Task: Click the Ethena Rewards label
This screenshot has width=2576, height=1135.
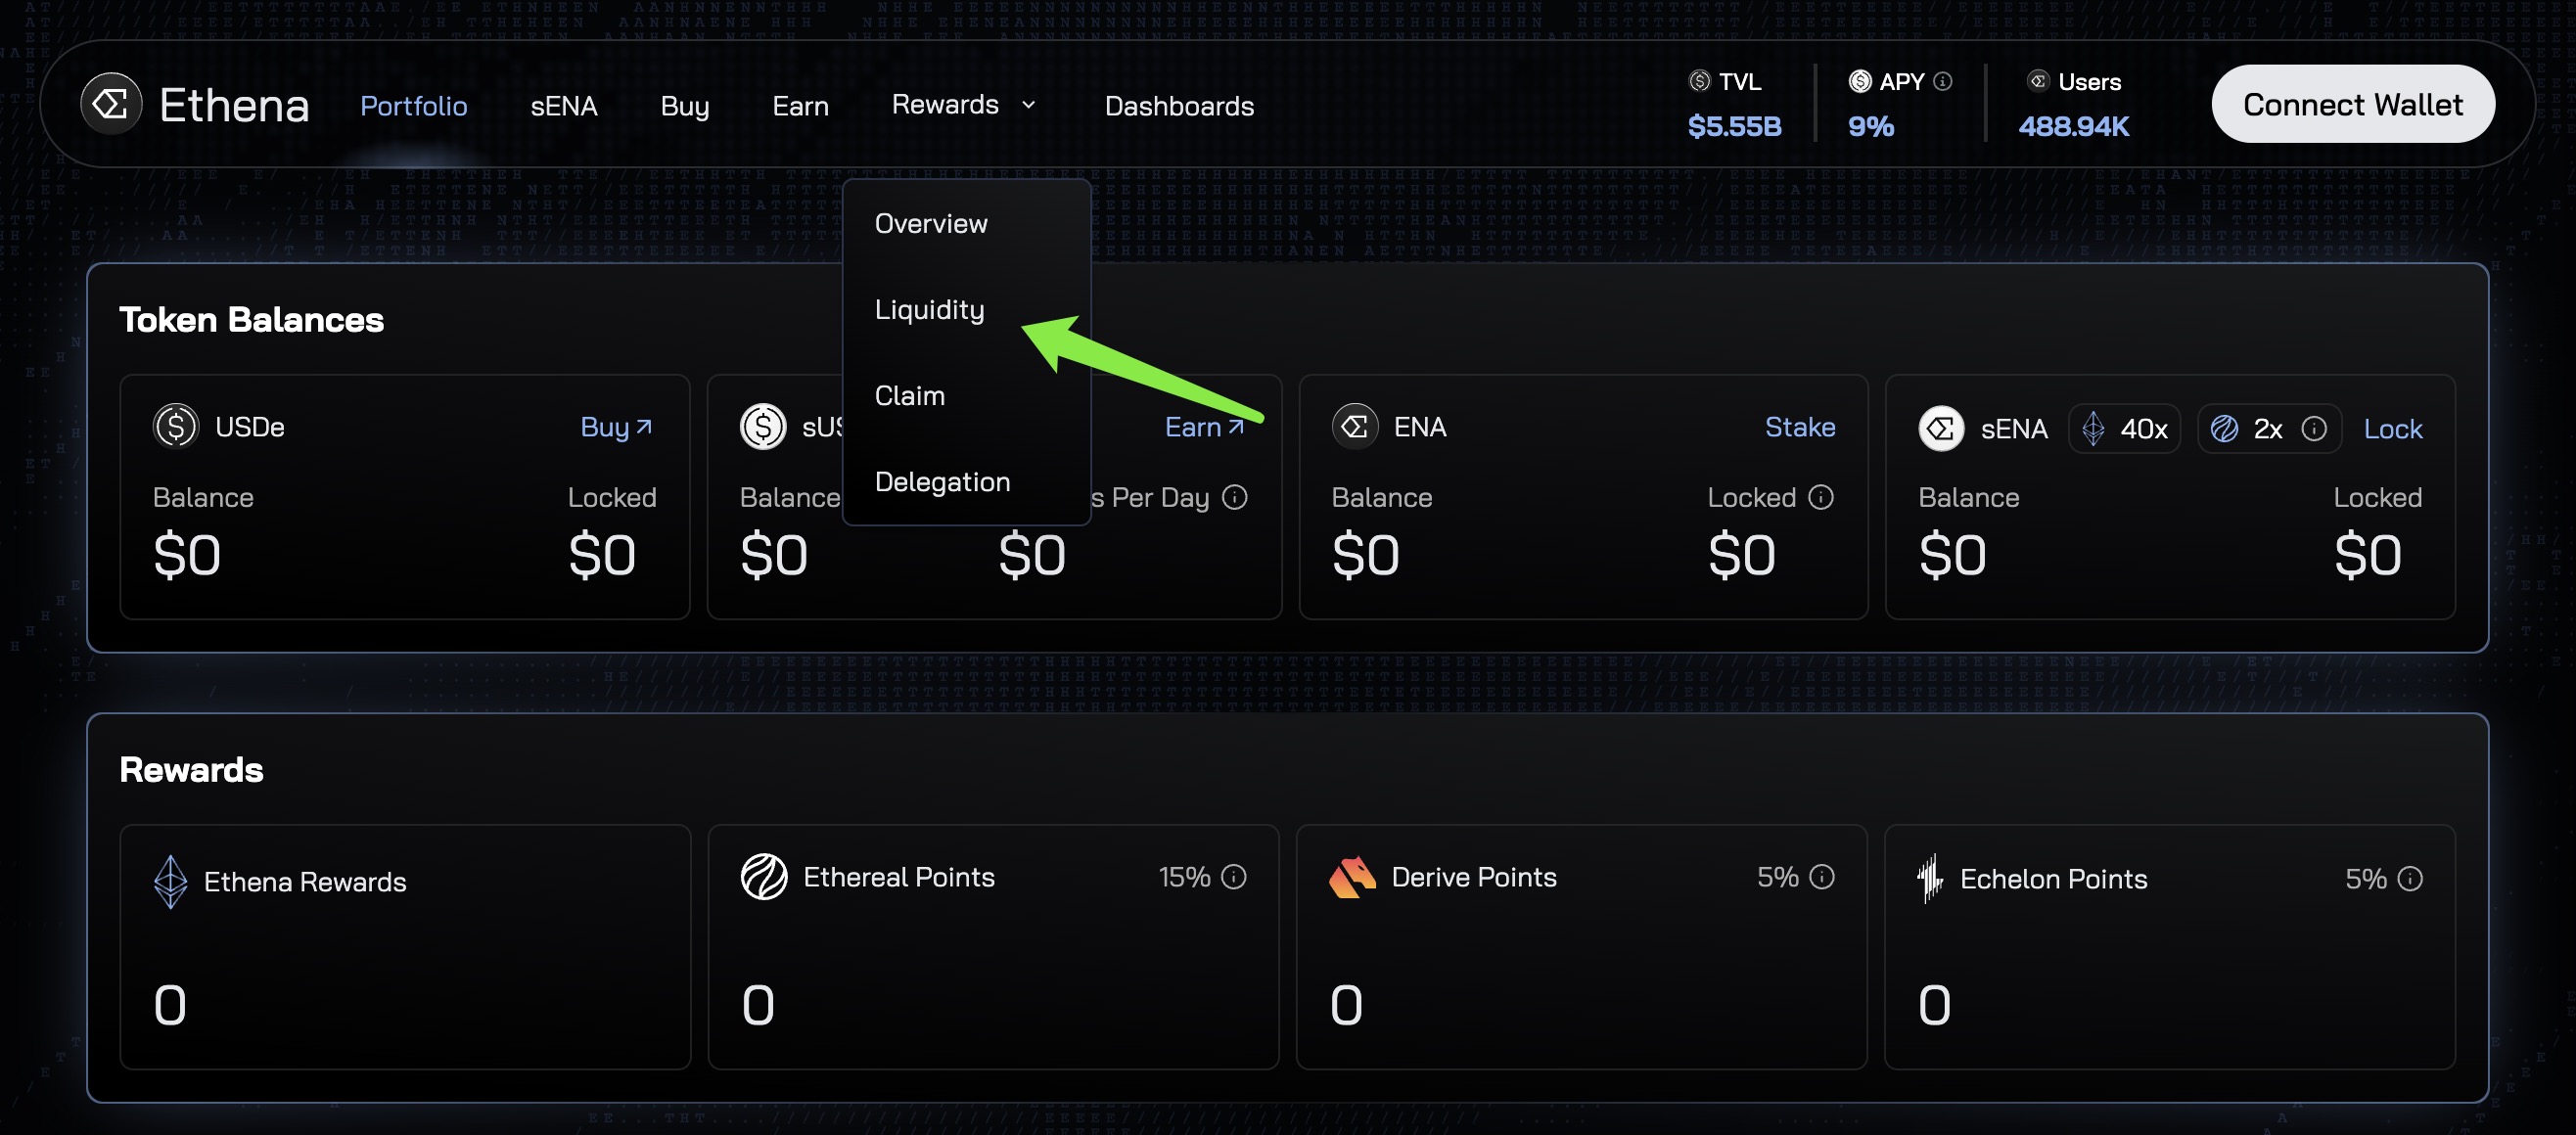Action: pos(305,882)
